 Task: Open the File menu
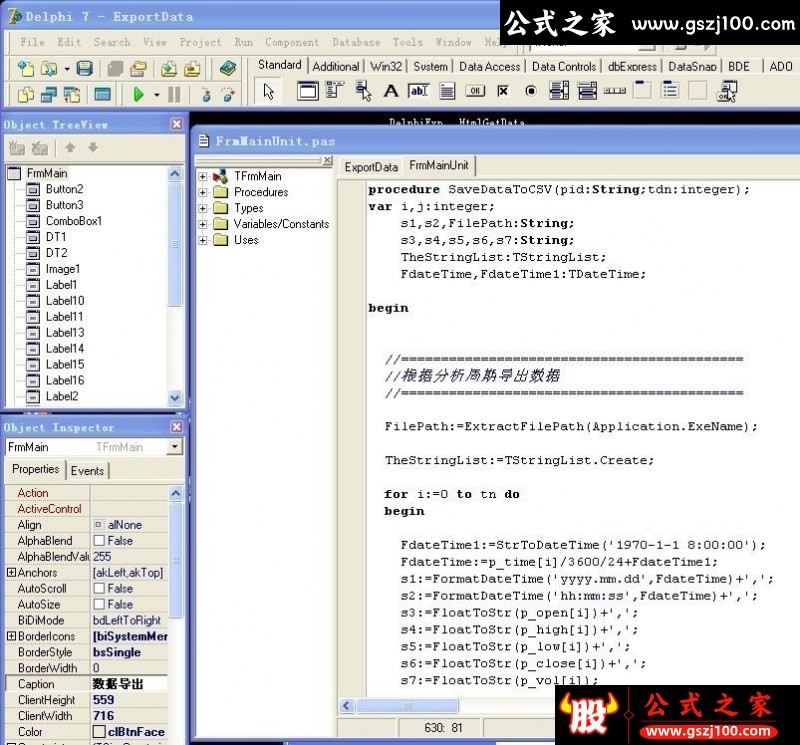pyautogui.click(x=32, y=42)
